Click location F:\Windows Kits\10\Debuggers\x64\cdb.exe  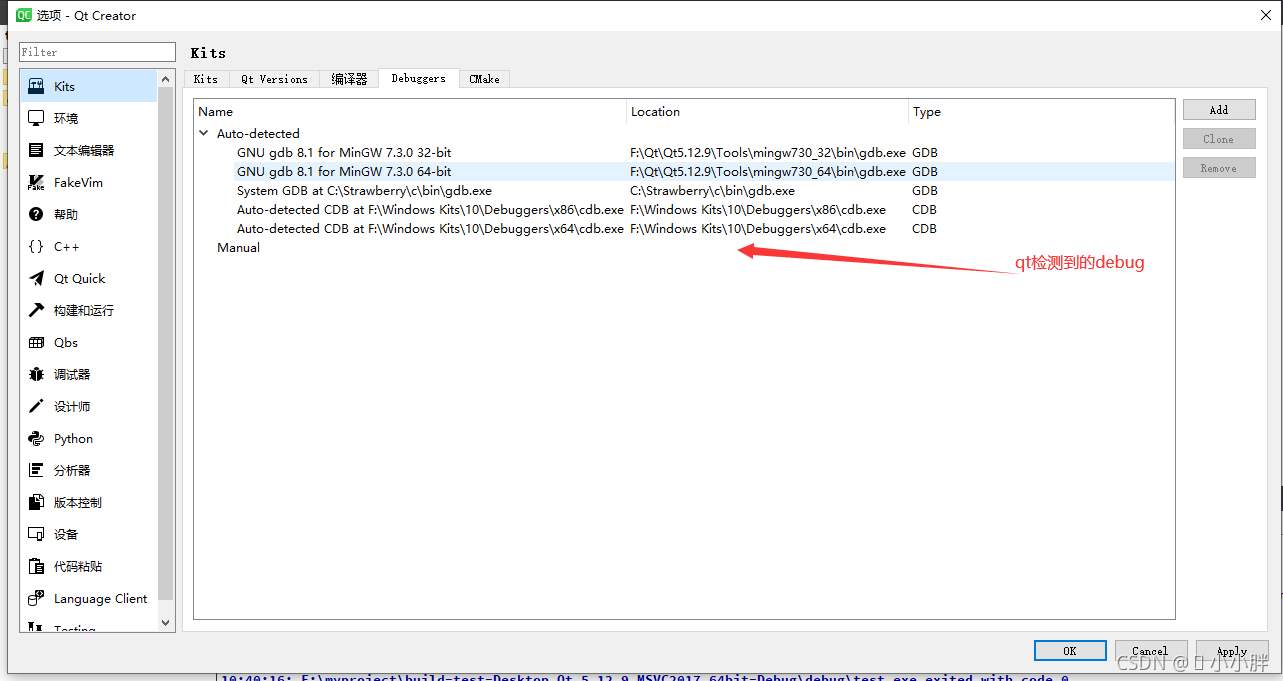[758, 229]
